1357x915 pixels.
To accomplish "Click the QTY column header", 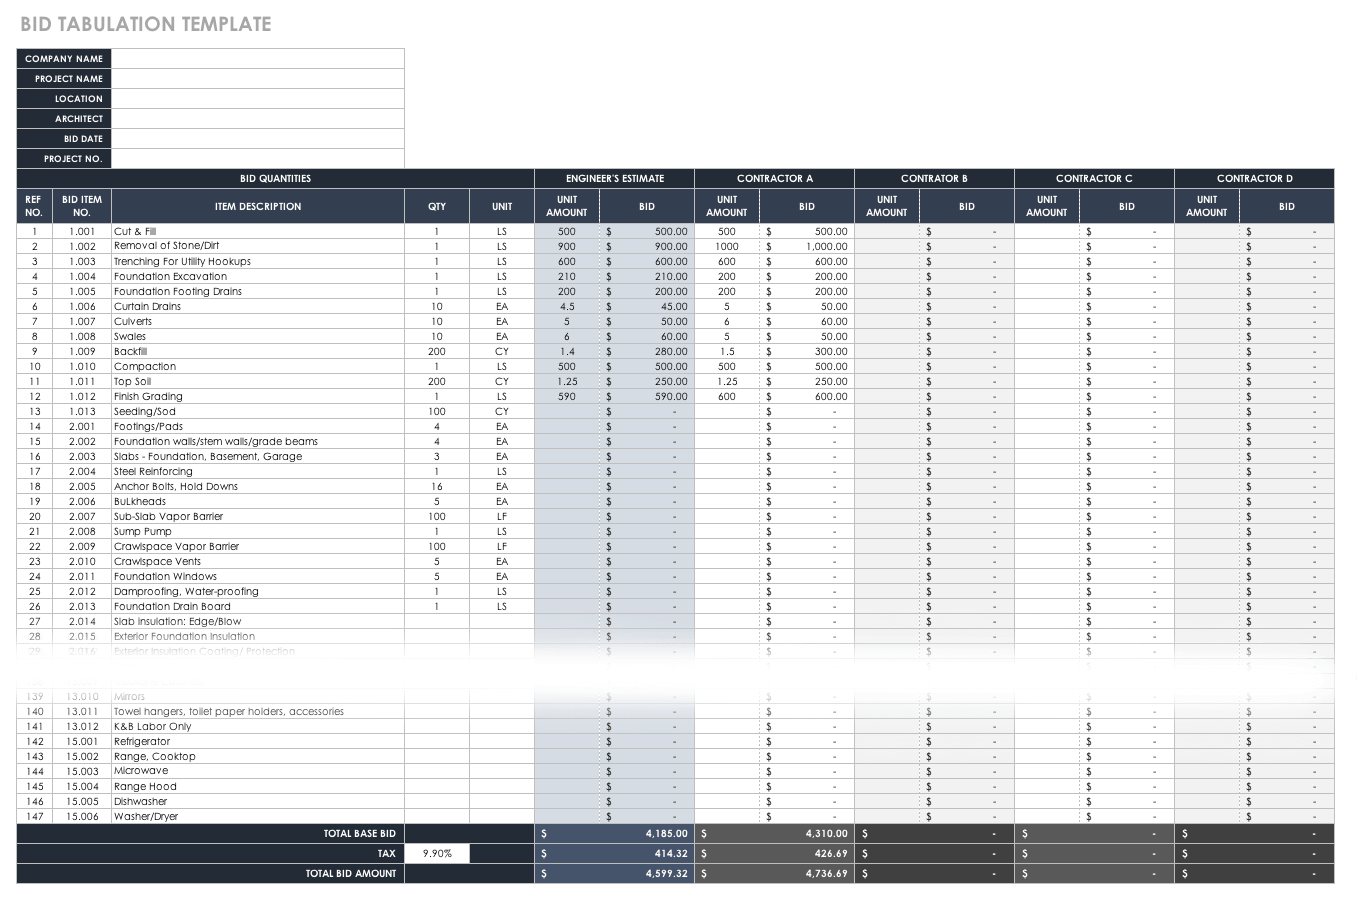I will pyautogui.click(x=436, y=206).
